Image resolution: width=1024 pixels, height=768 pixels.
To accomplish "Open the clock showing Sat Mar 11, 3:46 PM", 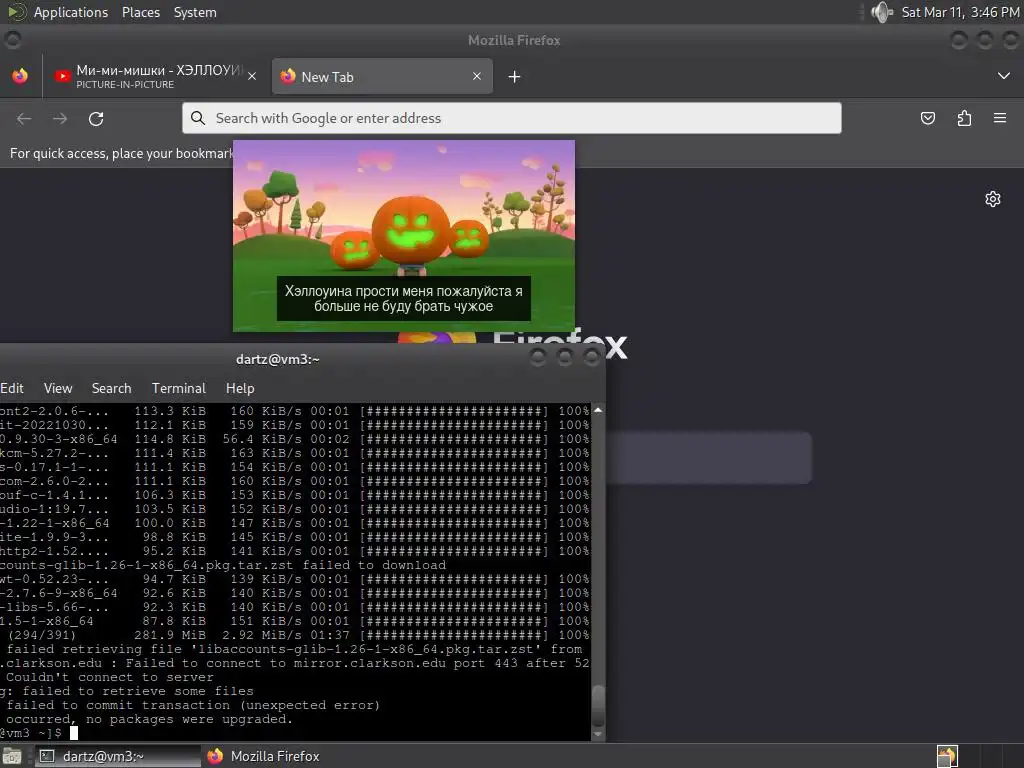I will (x=960, y=12).
